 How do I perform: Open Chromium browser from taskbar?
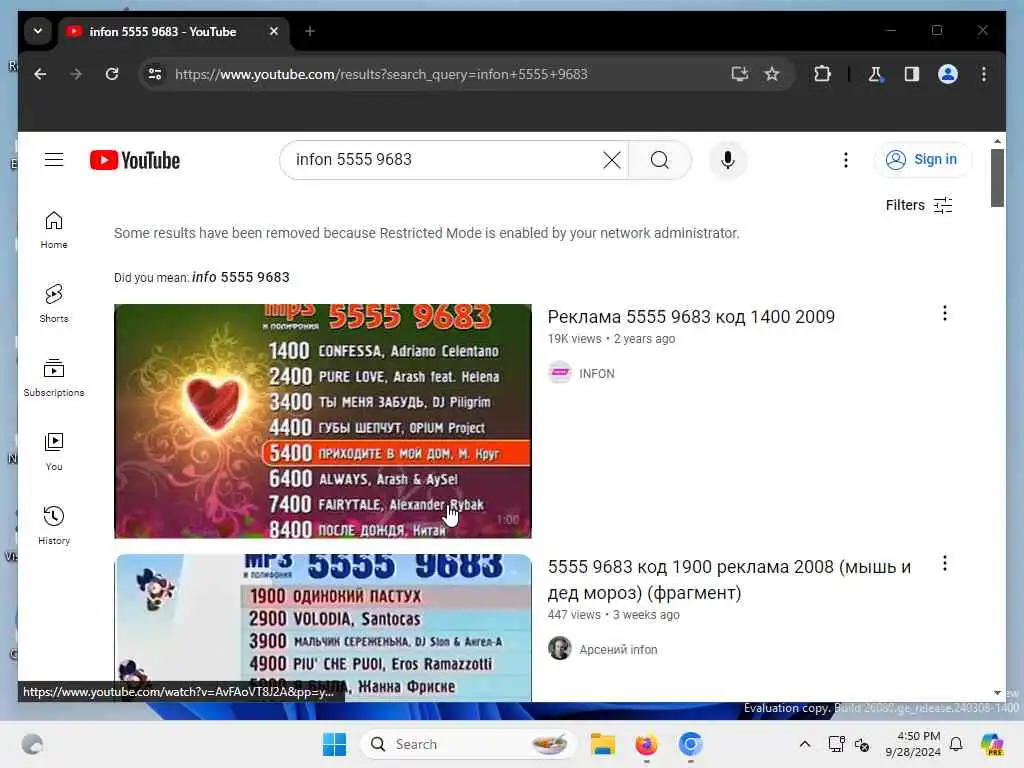[x=690, y=744]
